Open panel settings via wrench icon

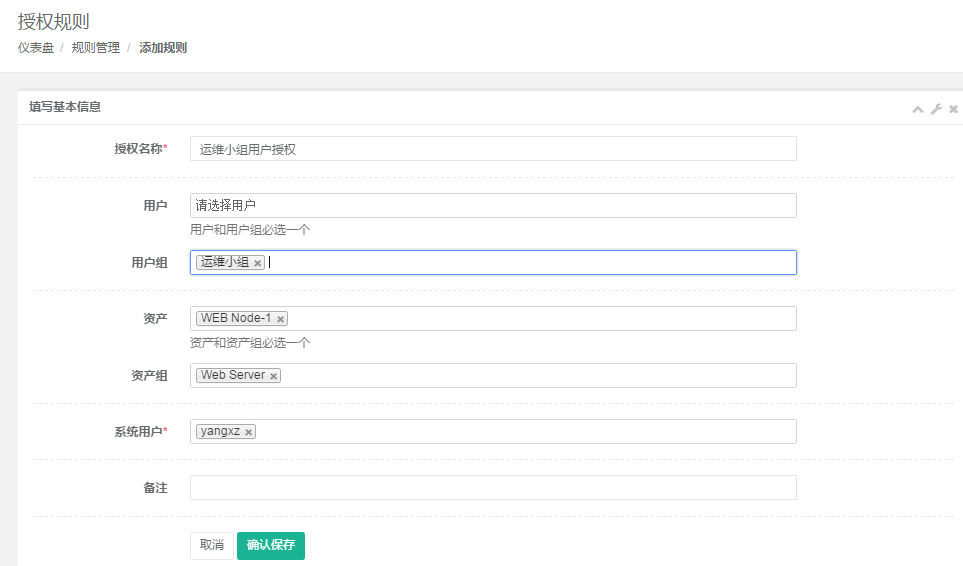click(936, 109)
